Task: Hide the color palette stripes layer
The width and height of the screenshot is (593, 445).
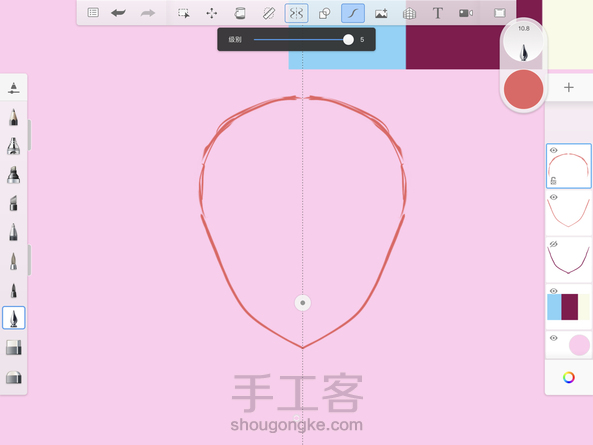Action: coord(554,291)
